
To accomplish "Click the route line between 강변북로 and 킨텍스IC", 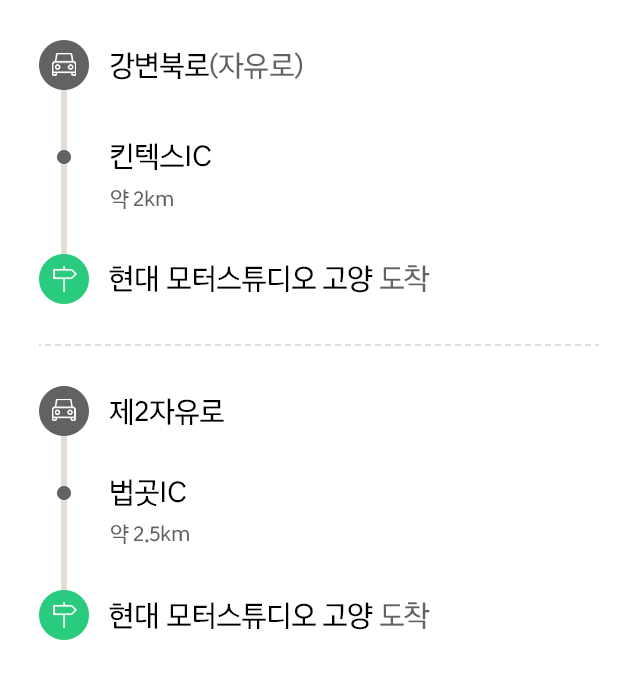I will tap(64, 120).
